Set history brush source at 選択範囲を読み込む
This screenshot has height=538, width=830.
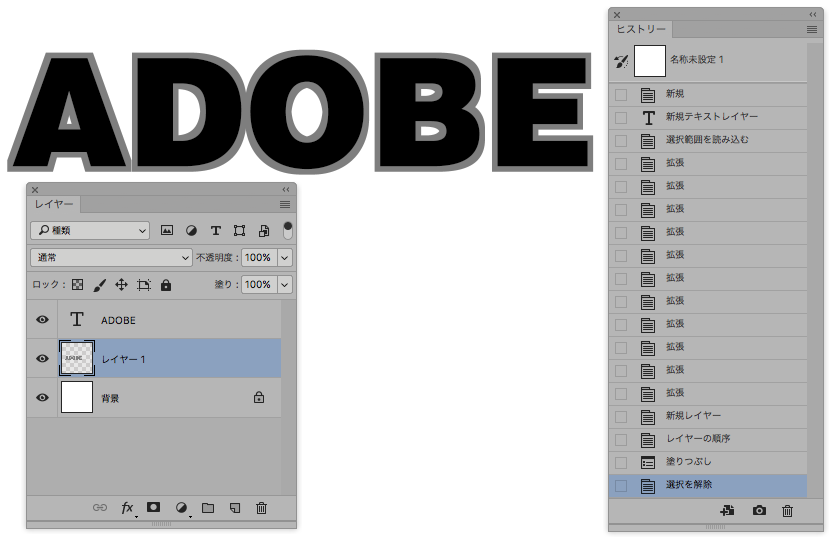coord(621,141)
